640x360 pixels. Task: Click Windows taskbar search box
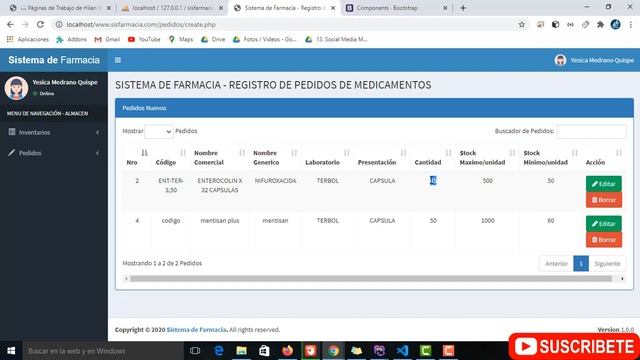tap(103, 351)
